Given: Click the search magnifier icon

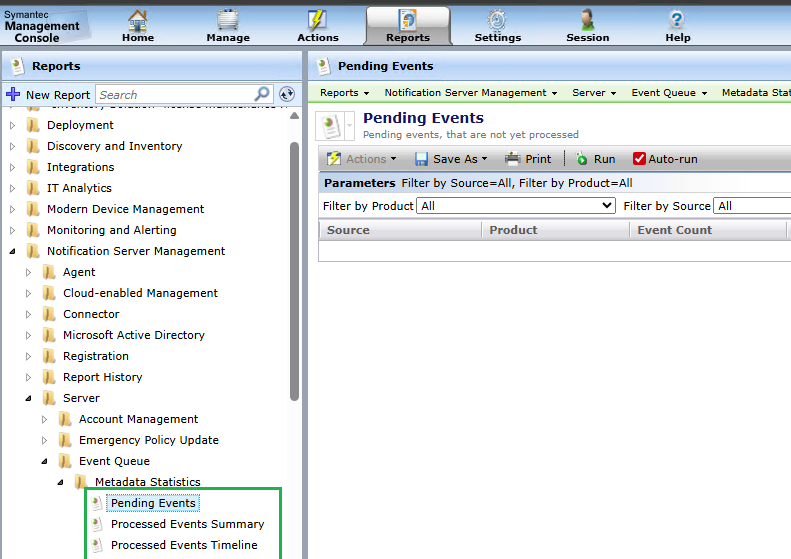Looking at the screenshot, I should tap(262, 94).
